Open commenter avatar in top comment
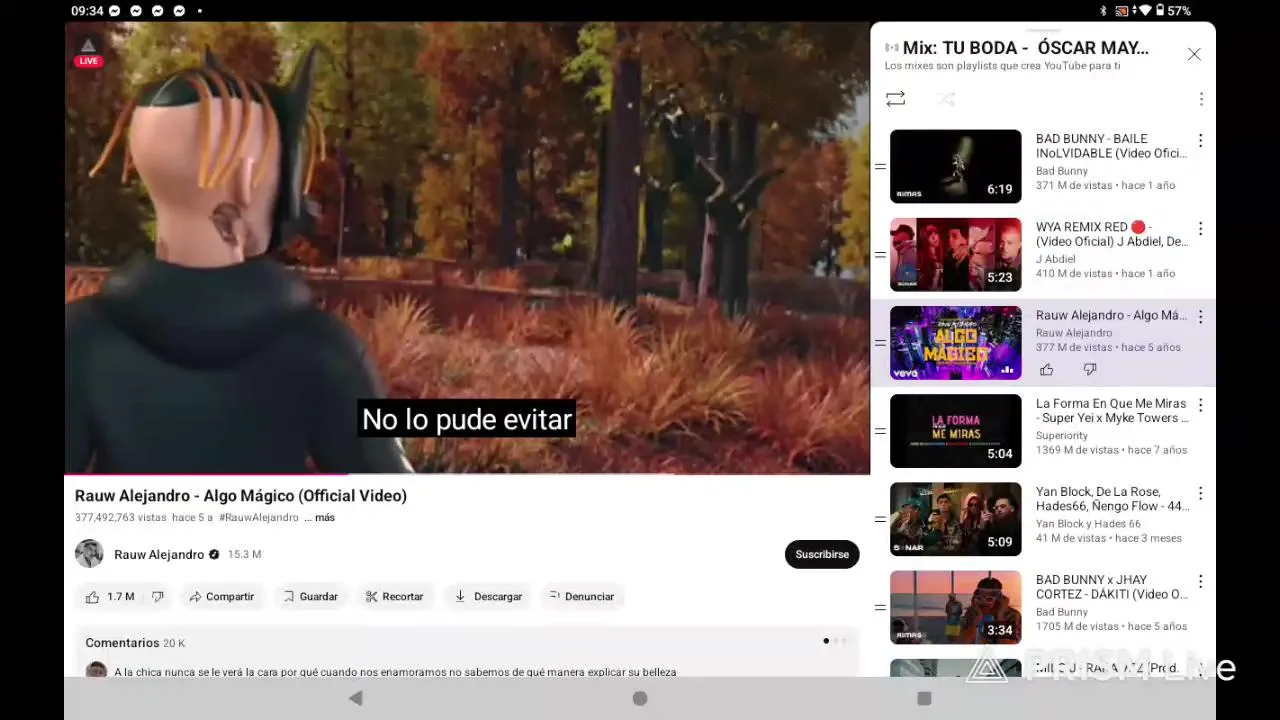 (x=96, y=670)
